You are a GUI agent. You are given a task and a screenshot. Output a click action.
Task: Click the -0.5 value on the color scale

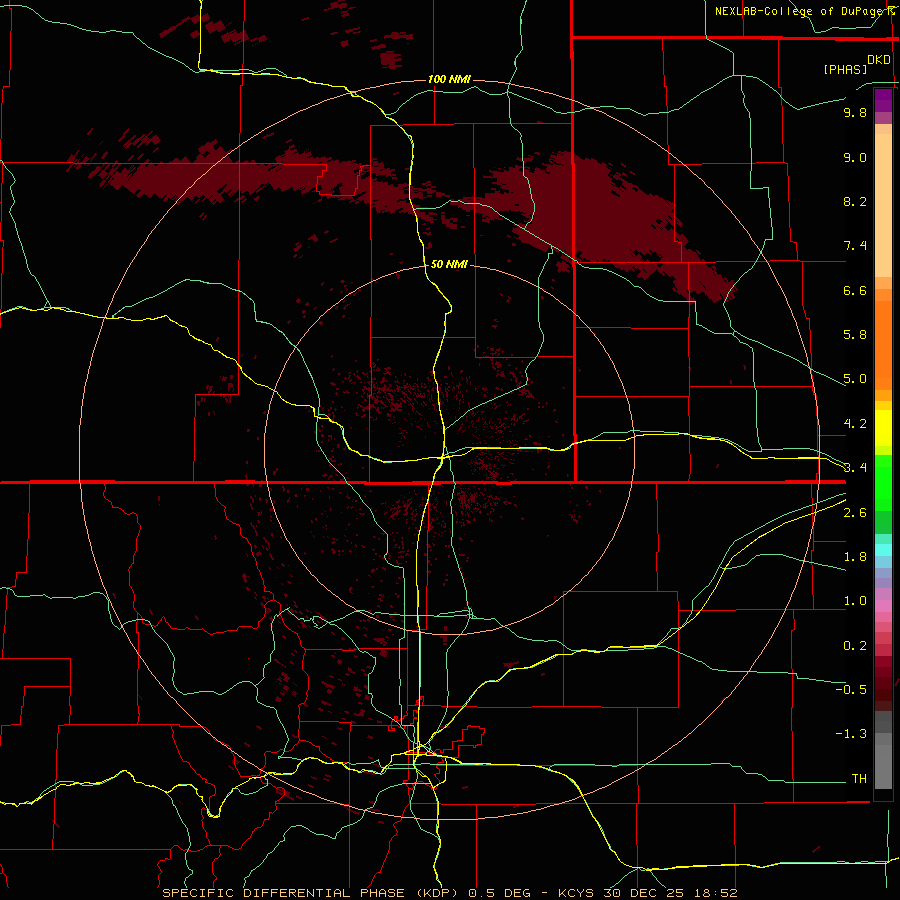[851, 690]
